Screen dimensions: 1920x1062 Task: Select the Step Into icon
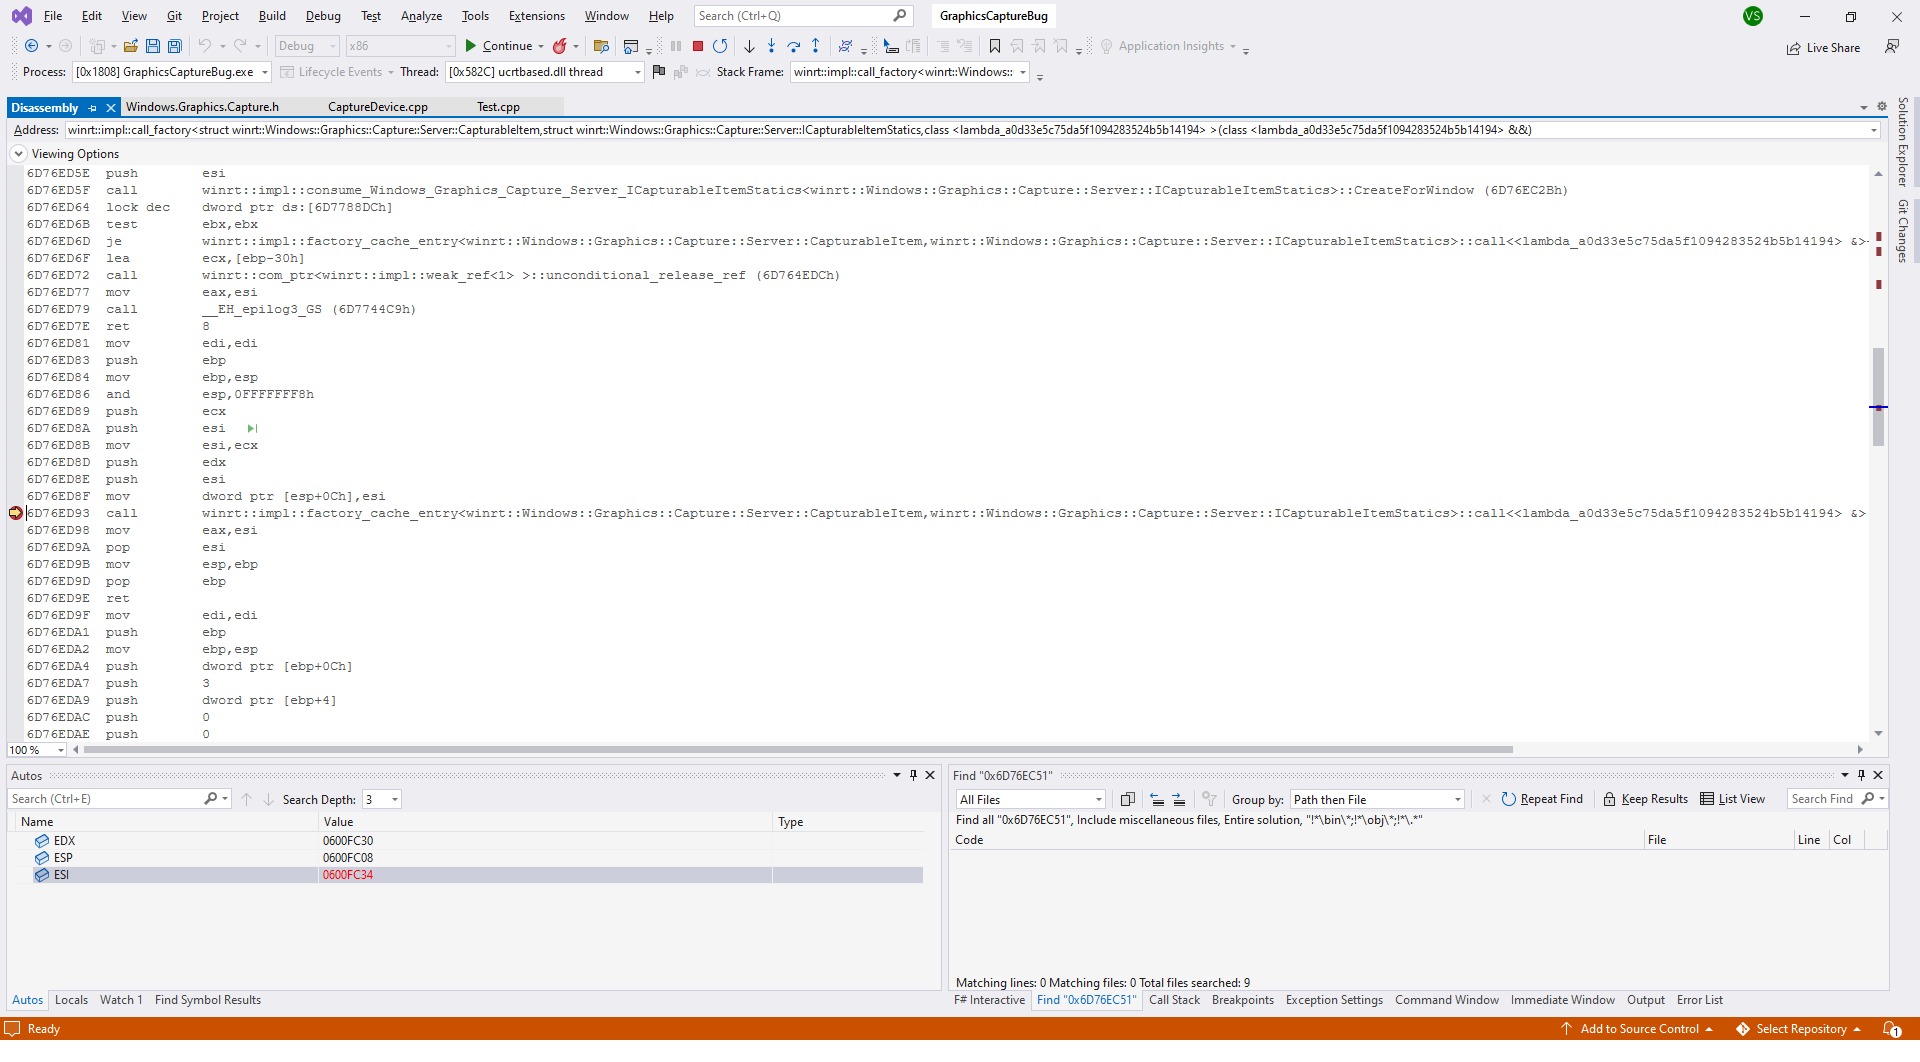(x=771, y=45)
